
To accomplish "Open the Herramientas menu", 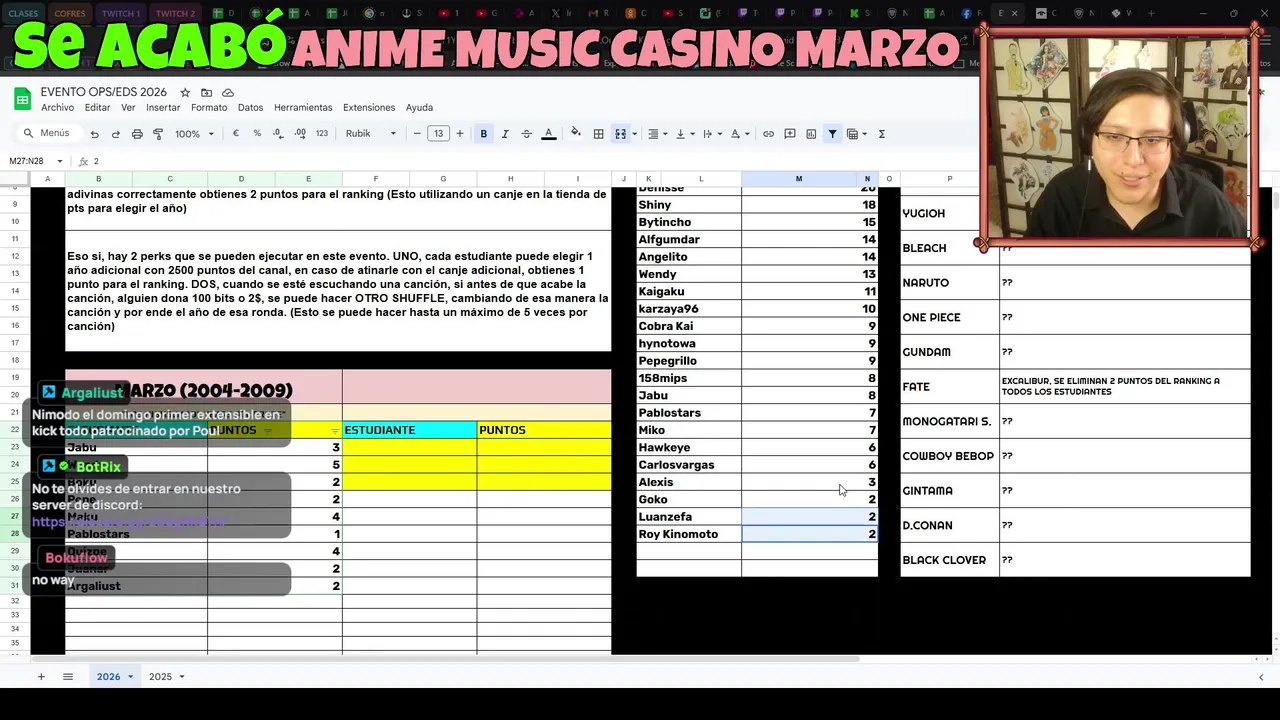I will coord(303,108).
